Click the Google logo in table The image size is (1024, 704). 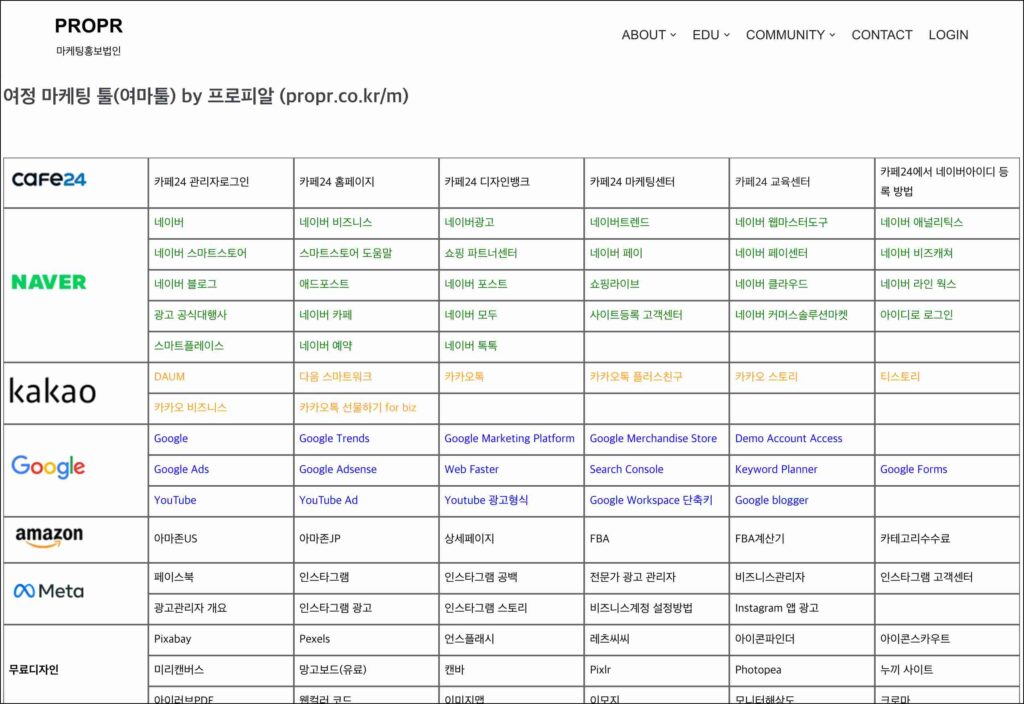tap(48, 467)
